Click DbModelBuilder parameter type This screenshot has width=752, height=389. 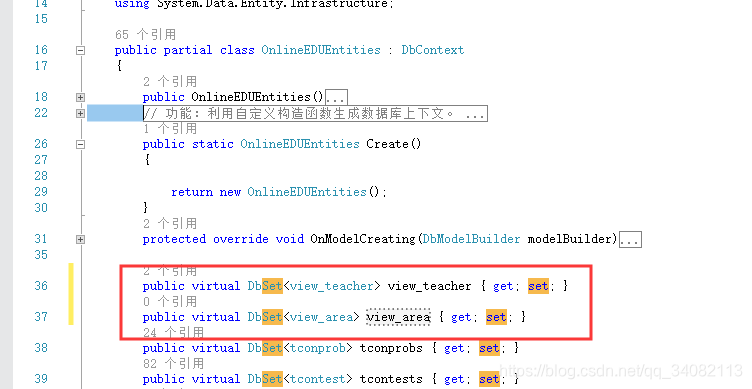[x=471, y=239]
